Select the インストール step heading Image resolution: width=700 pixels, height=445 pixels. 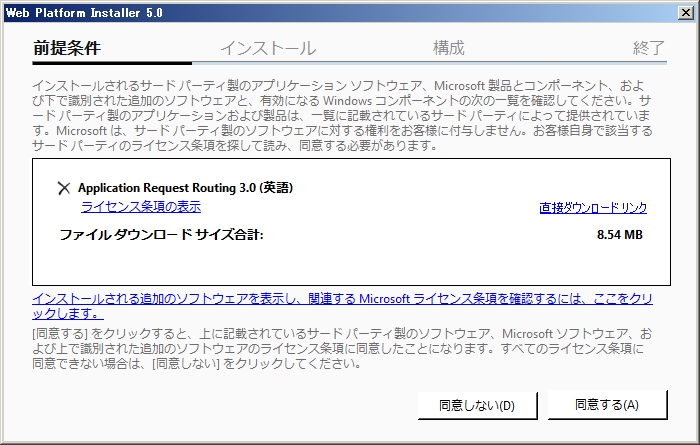(268, 48)
